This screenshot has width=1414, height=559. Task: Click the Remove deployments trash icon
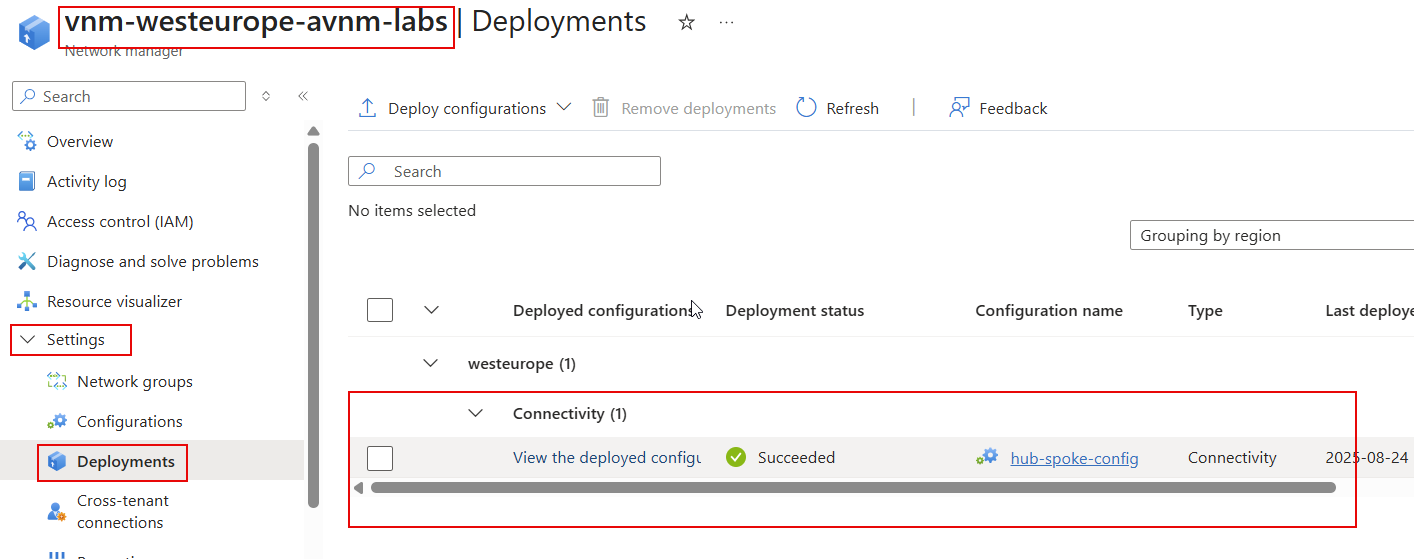(601, 108)
